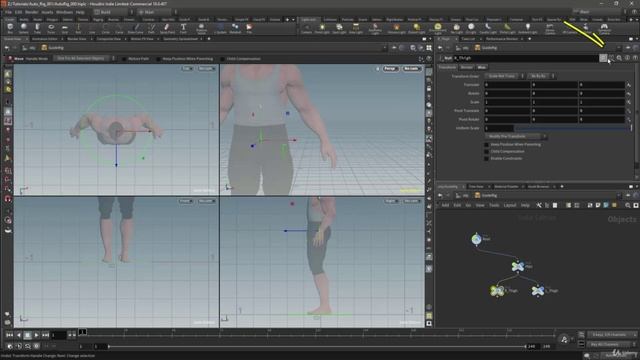Select the R_Thigh node in network
Viewport: 640px width, 360px height.
(497, 291)
